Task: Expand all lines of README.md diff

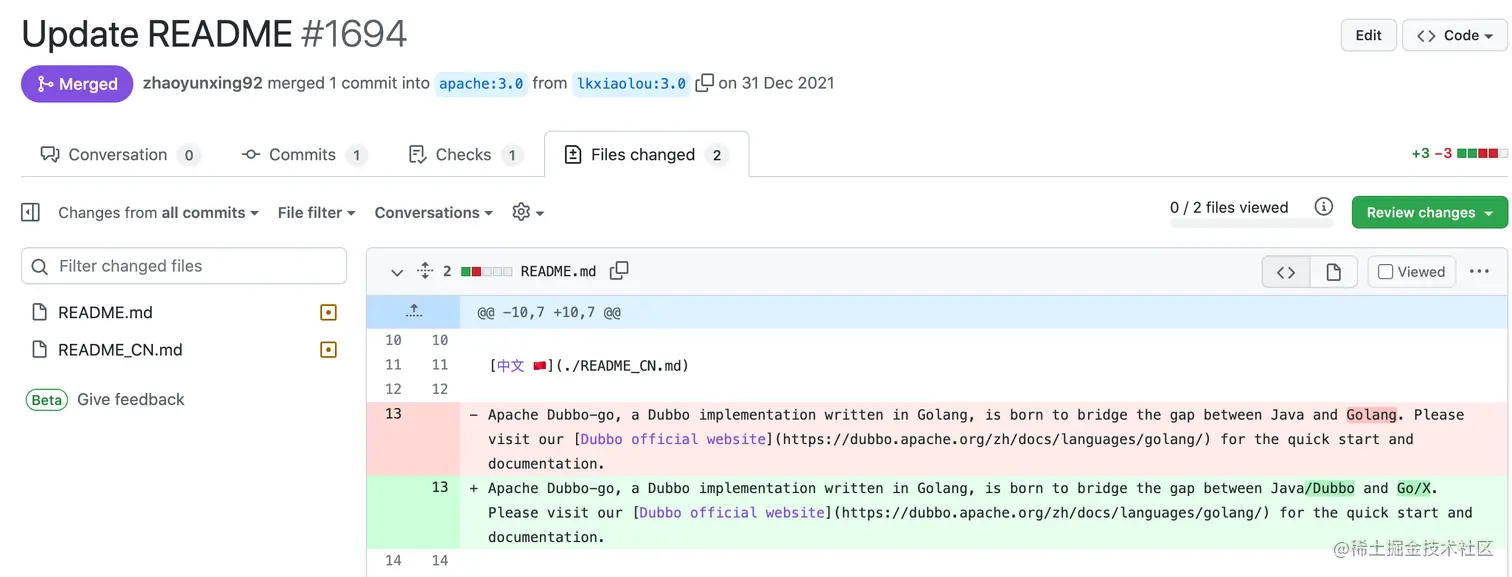Action: [424, 271]
